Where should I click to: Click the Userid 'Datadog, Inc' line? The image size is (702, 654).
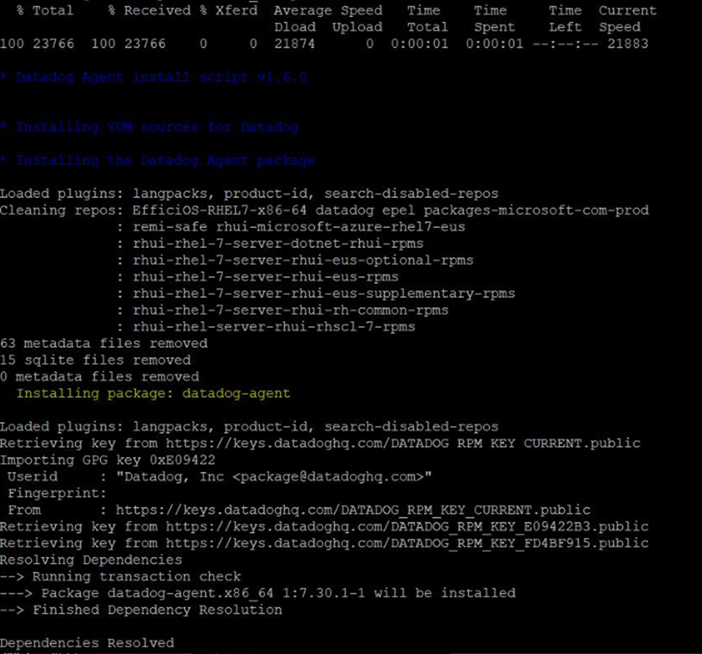tap(219, 476)
